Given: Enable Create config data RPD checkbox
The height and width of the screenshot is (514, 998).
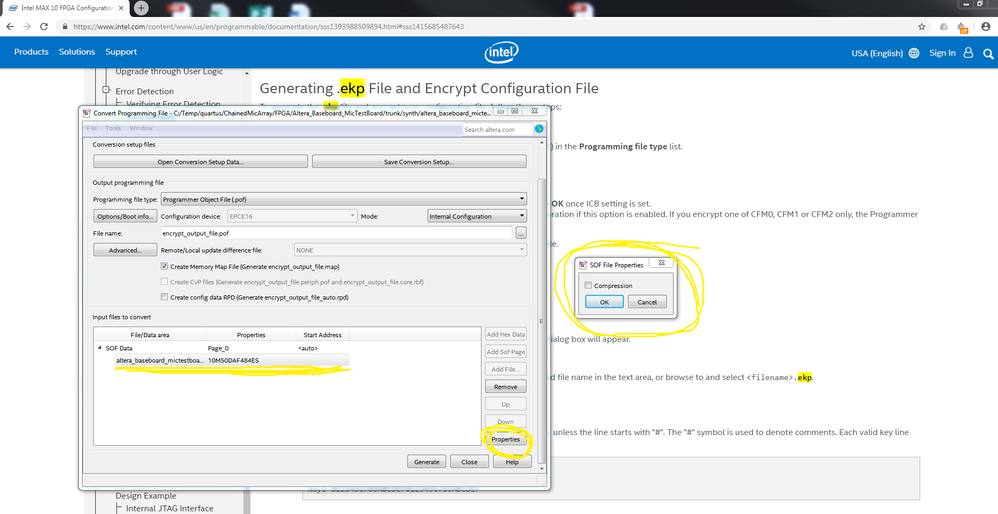Looking at the screenshot, I should click(164, 297).
